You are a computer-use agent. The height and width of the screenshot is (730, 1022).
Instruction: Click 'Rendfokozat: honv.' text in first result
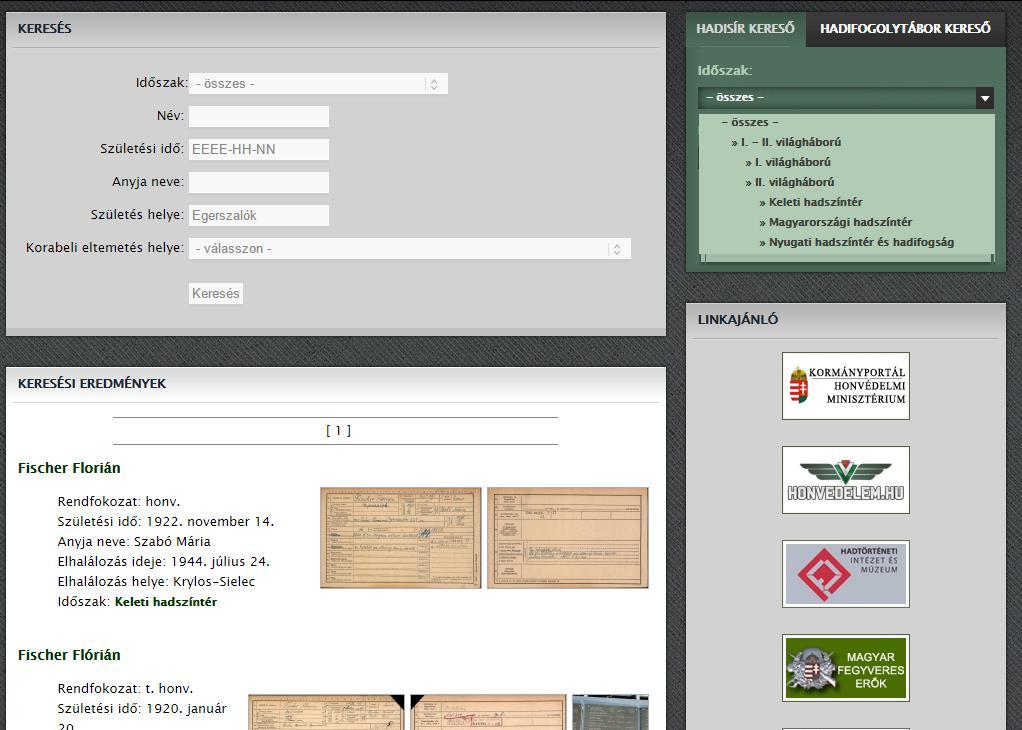pos(119,501)
